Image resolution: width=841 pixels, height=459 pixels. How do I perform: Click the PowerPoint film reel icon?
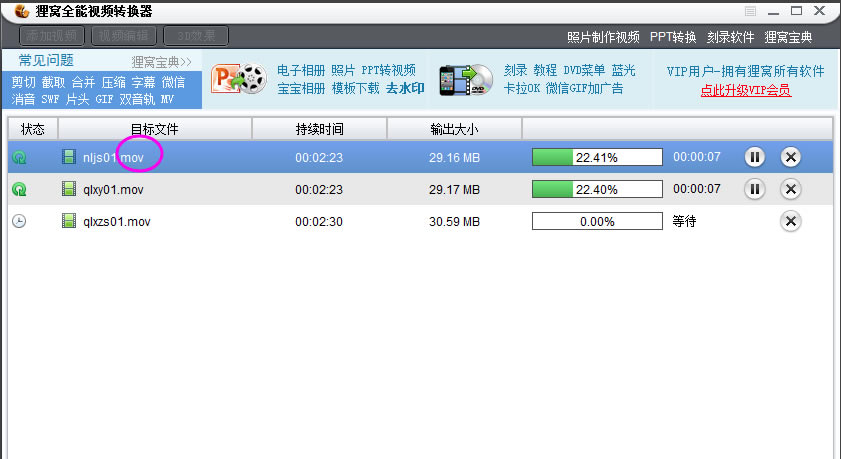(238, 80)
